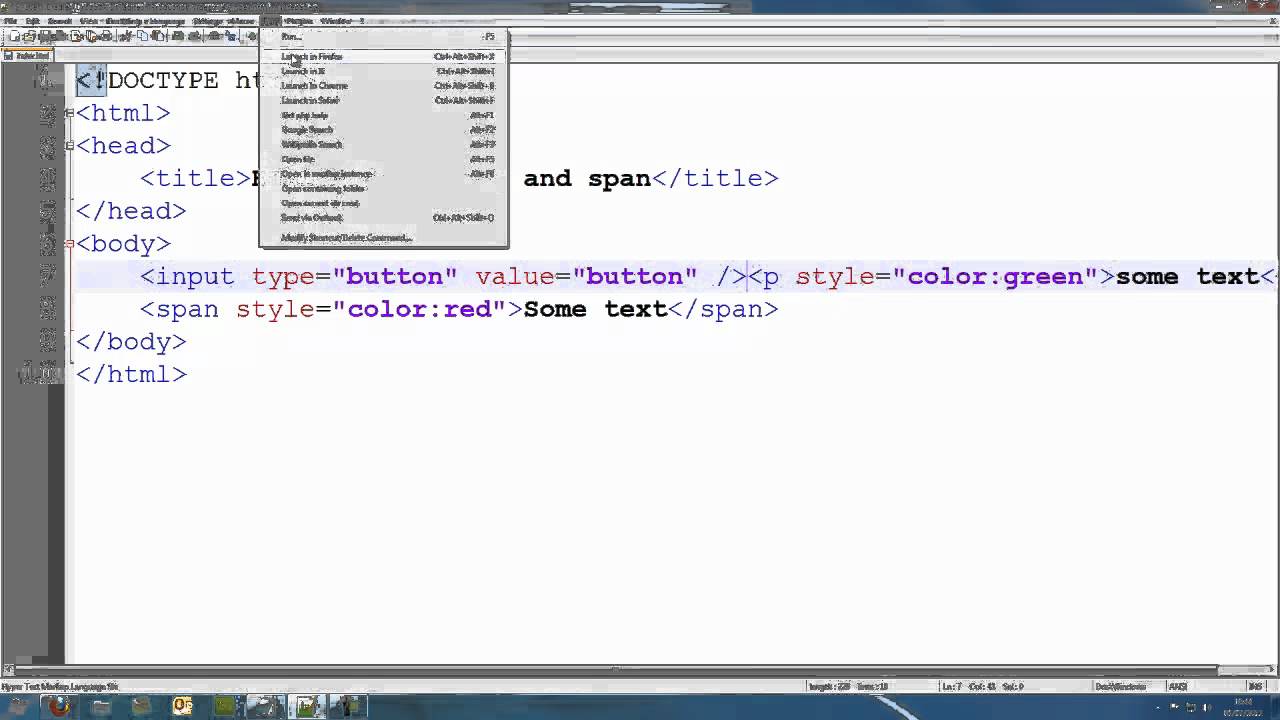Click the color:red style value
This screenshot has width=1280, height=720.
(419, 309)
